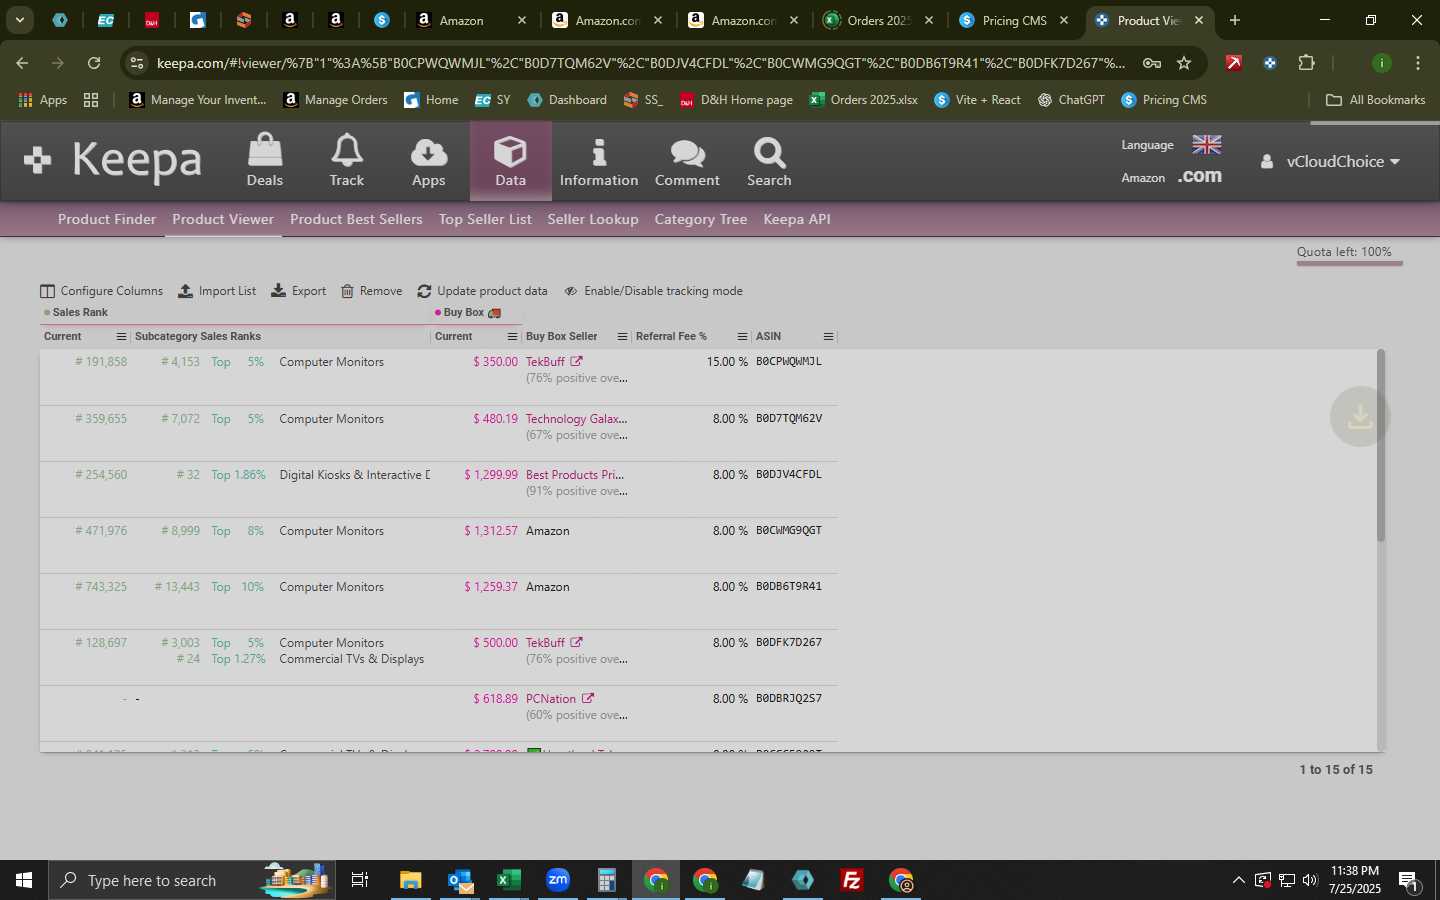
Task: Click Commercial TVs & Displays category
Action: click(352, 659)
